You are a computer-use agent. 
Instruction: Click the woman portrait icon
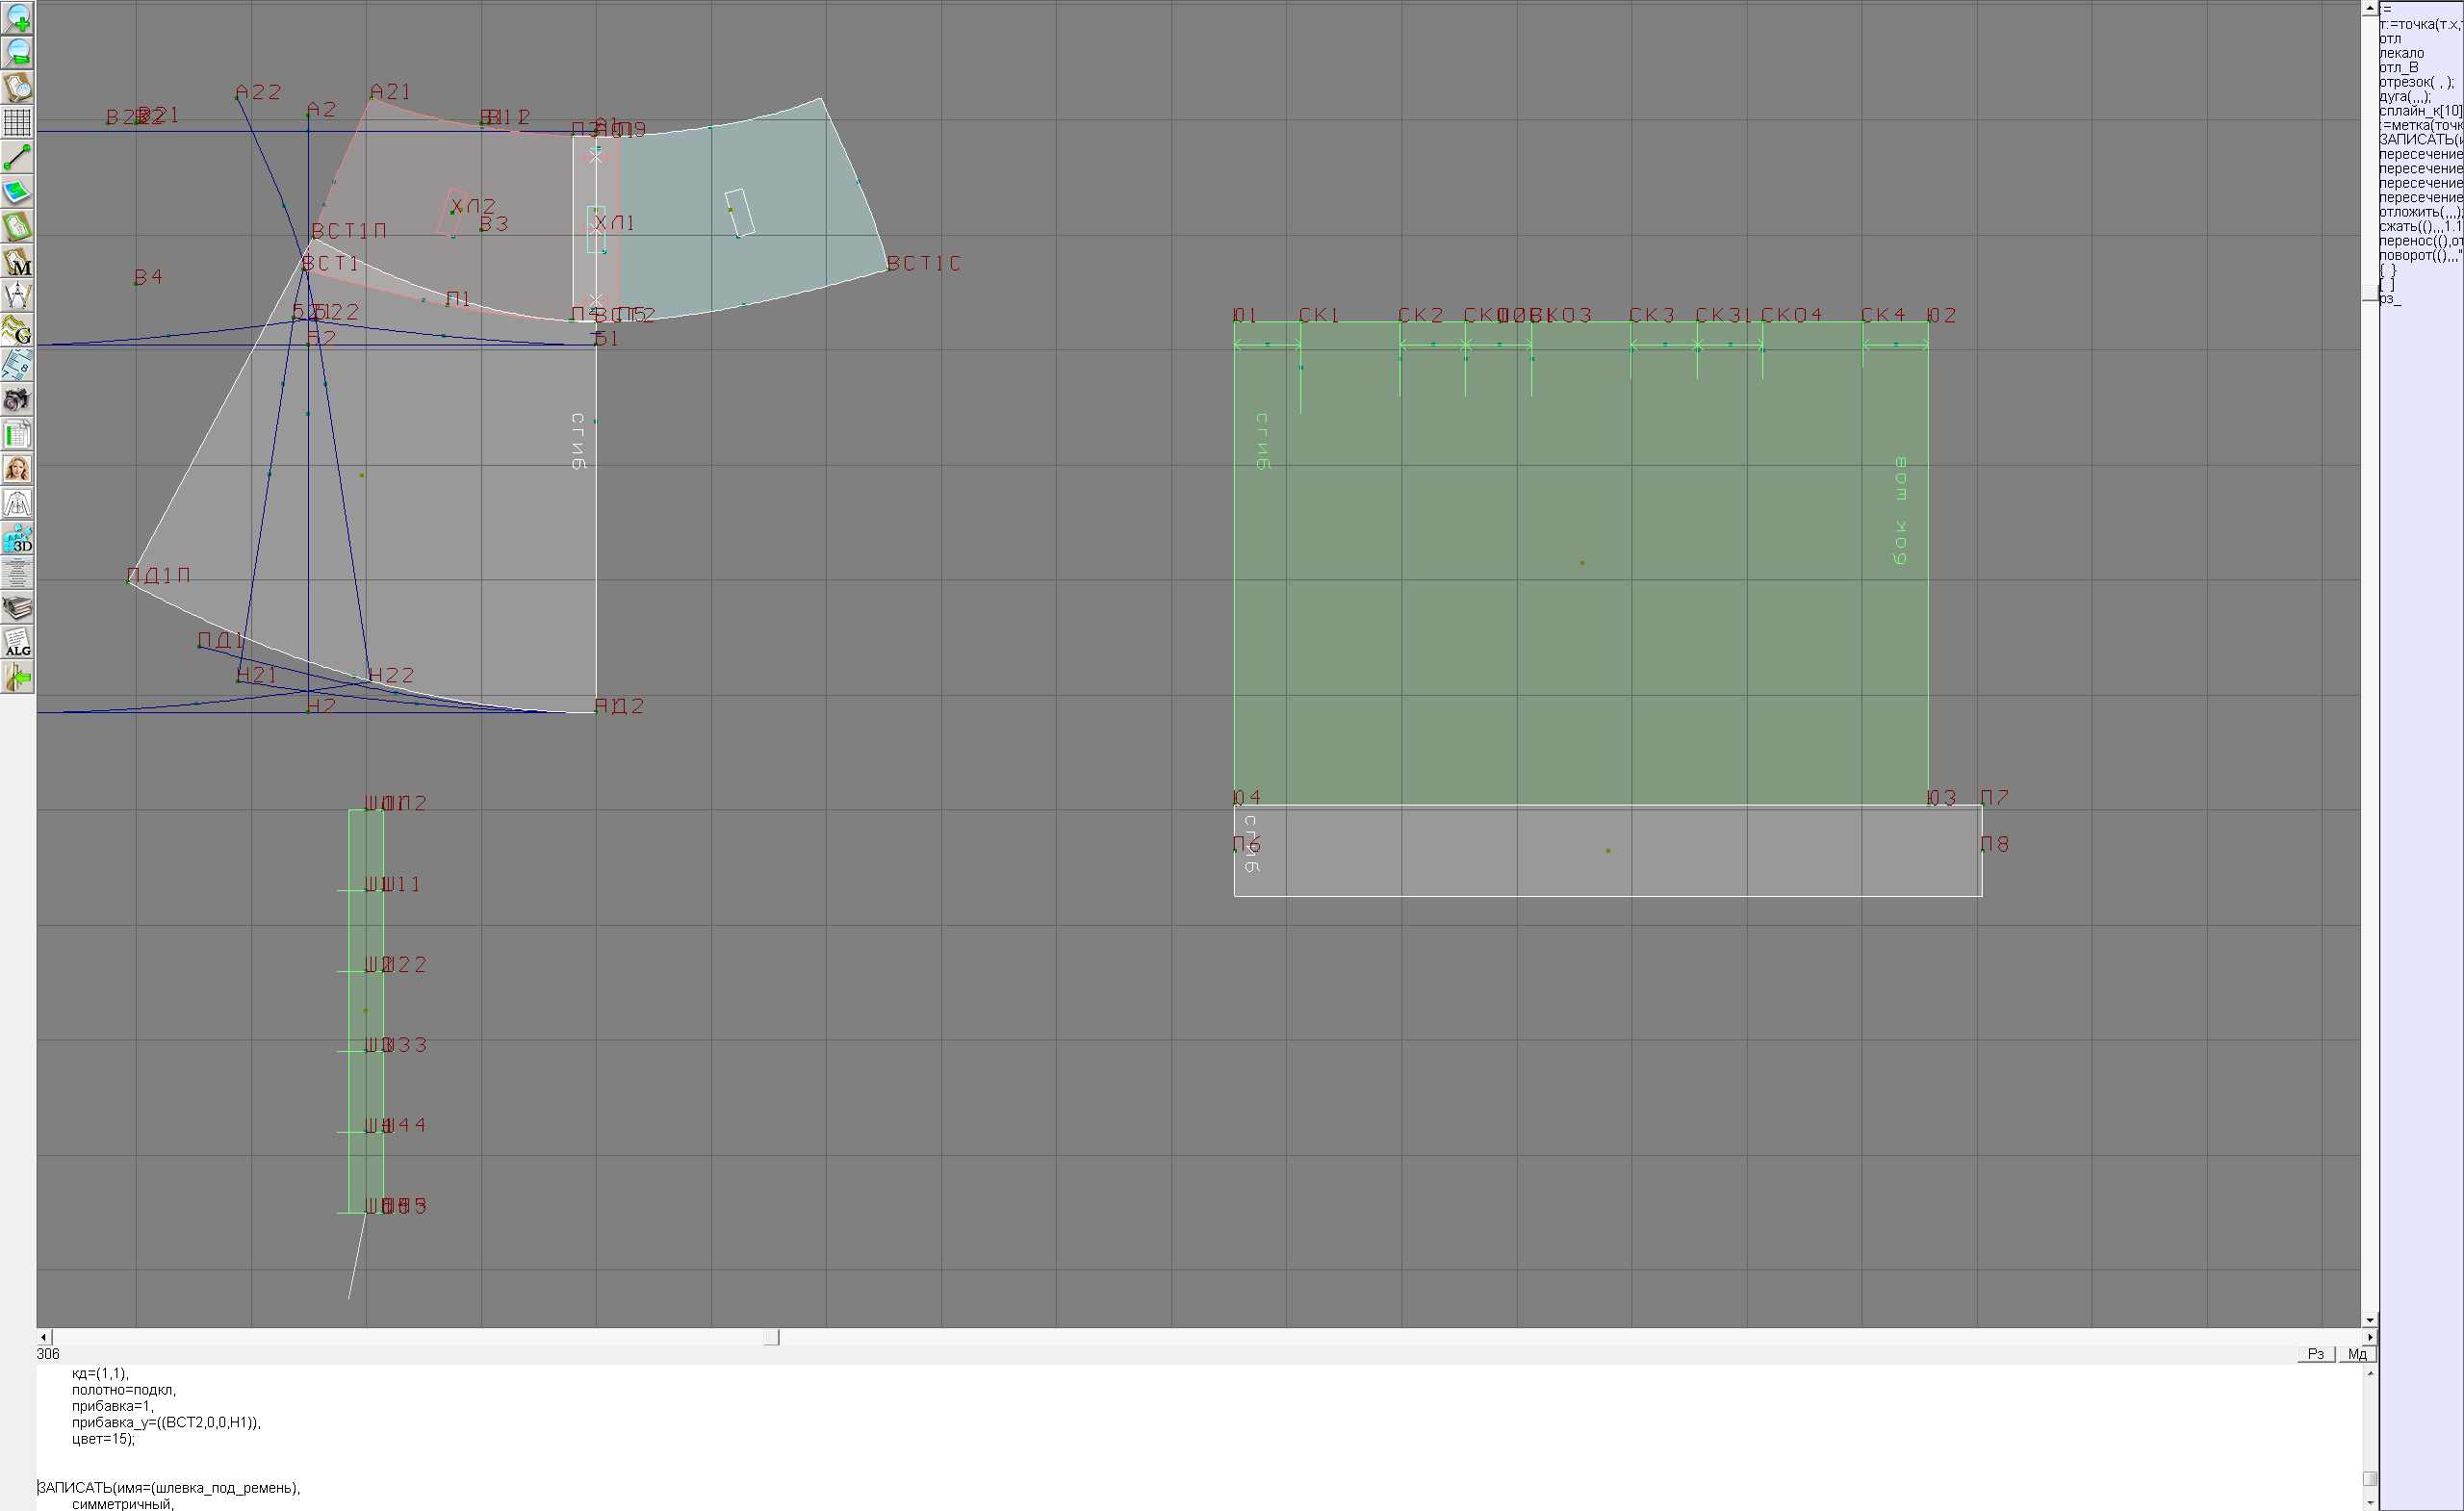(18, 469)
